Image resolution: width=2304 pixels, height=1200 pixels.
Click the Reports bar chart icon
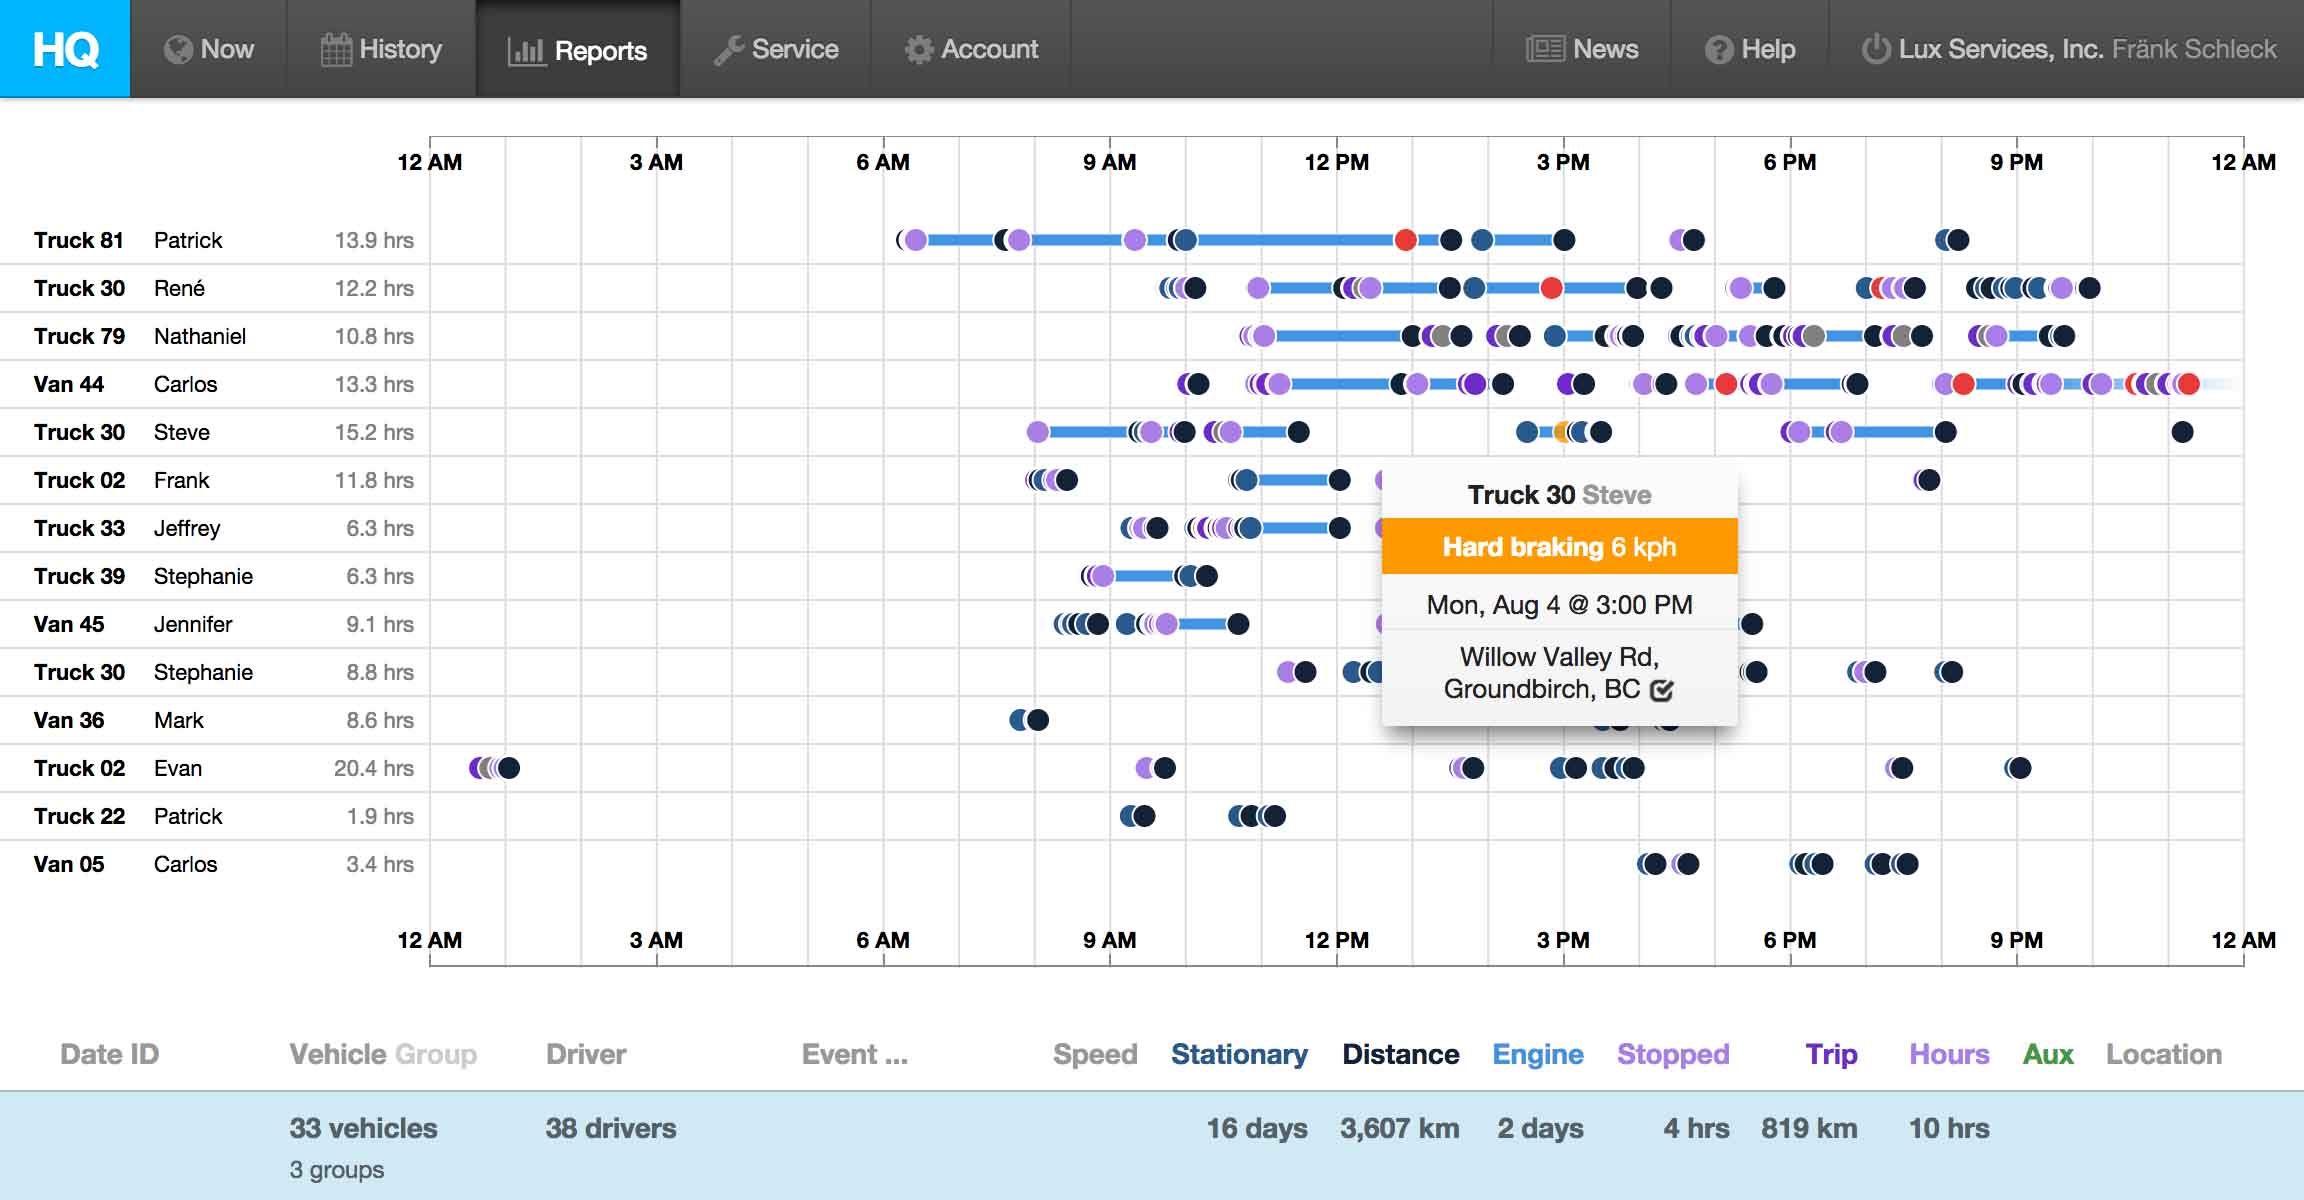[x=526, y=51]
